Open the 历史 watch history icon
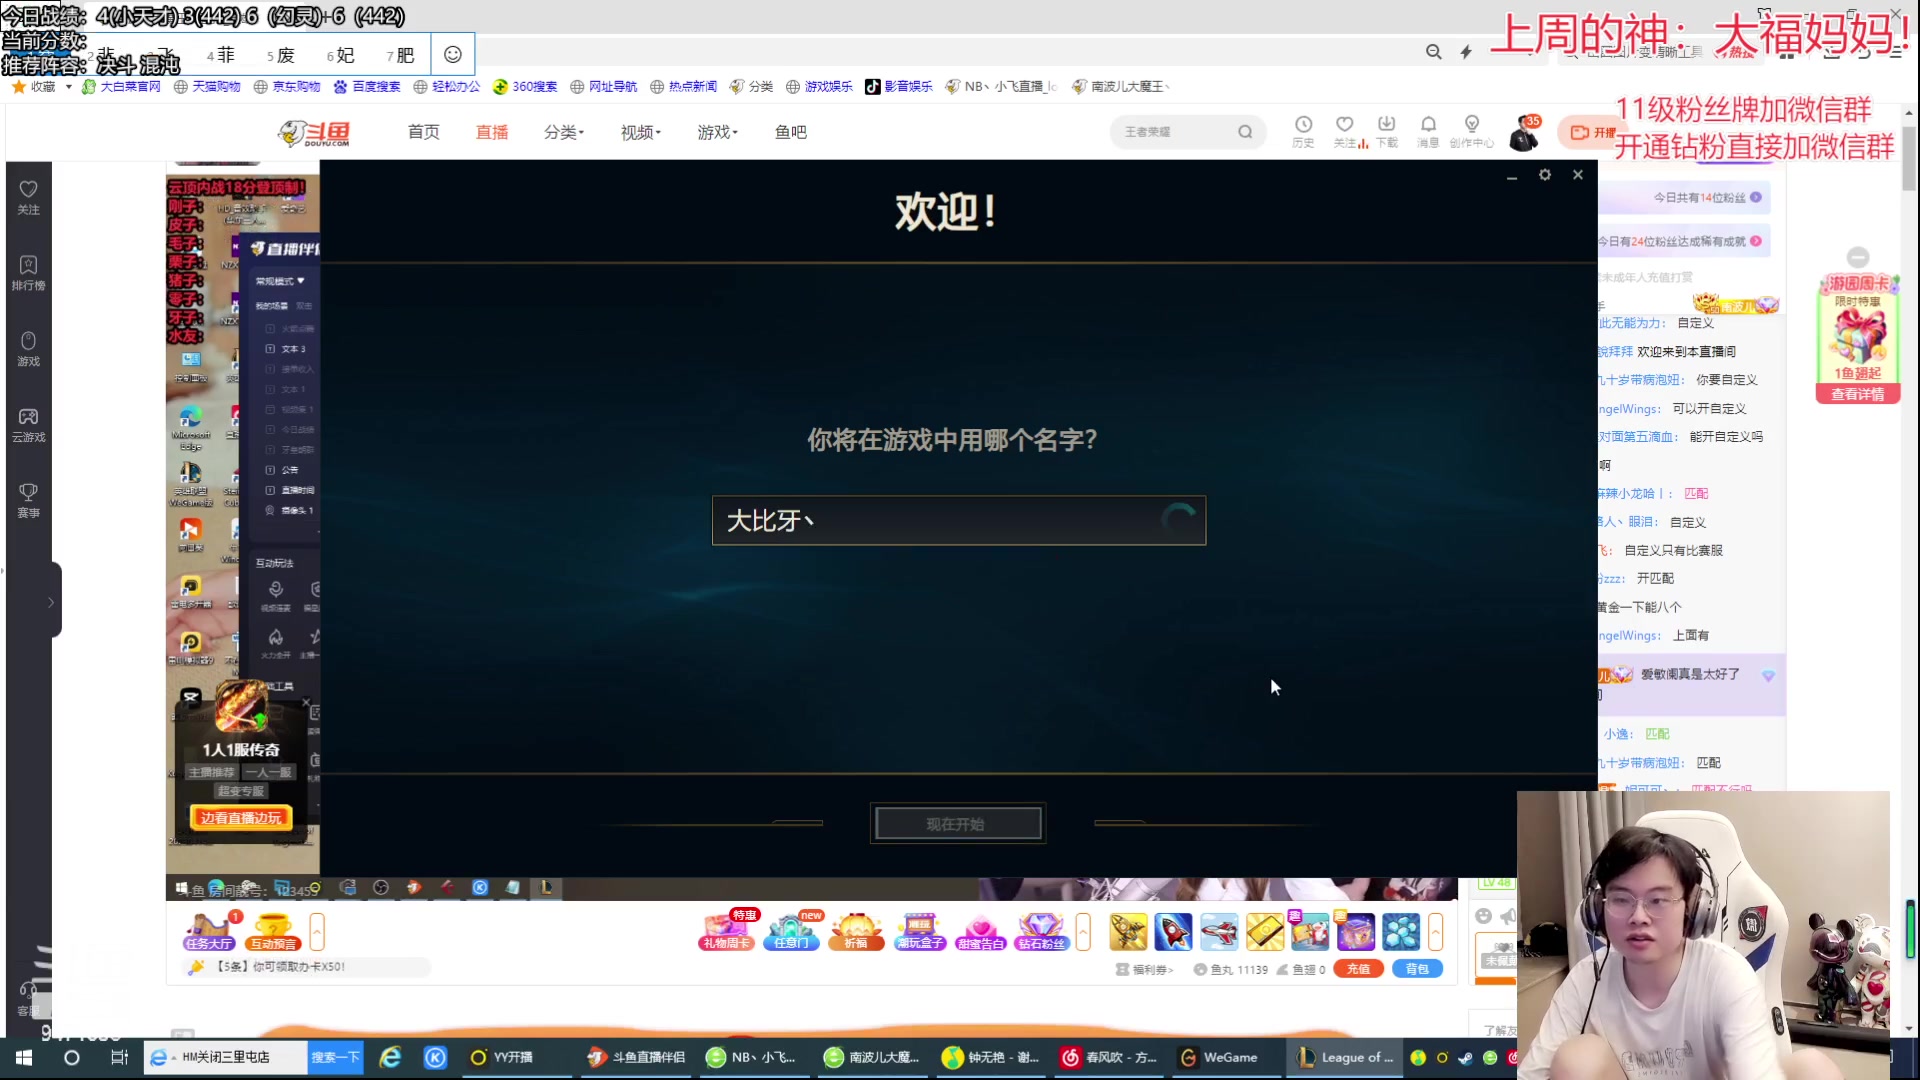Screen dimensions: 1920x1080 [1303, 131]
